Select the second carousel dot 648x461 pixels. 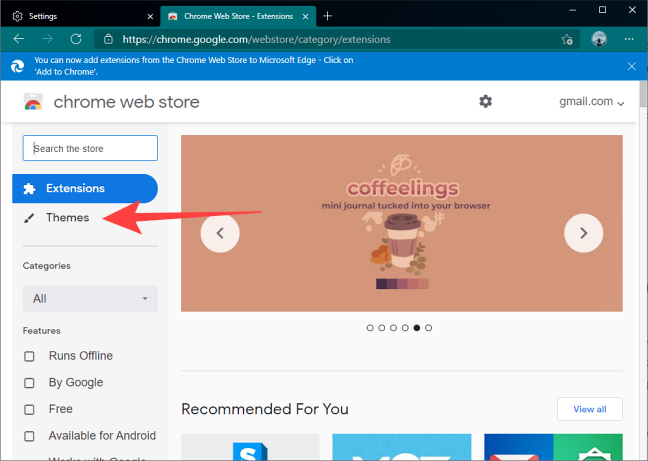381,328
